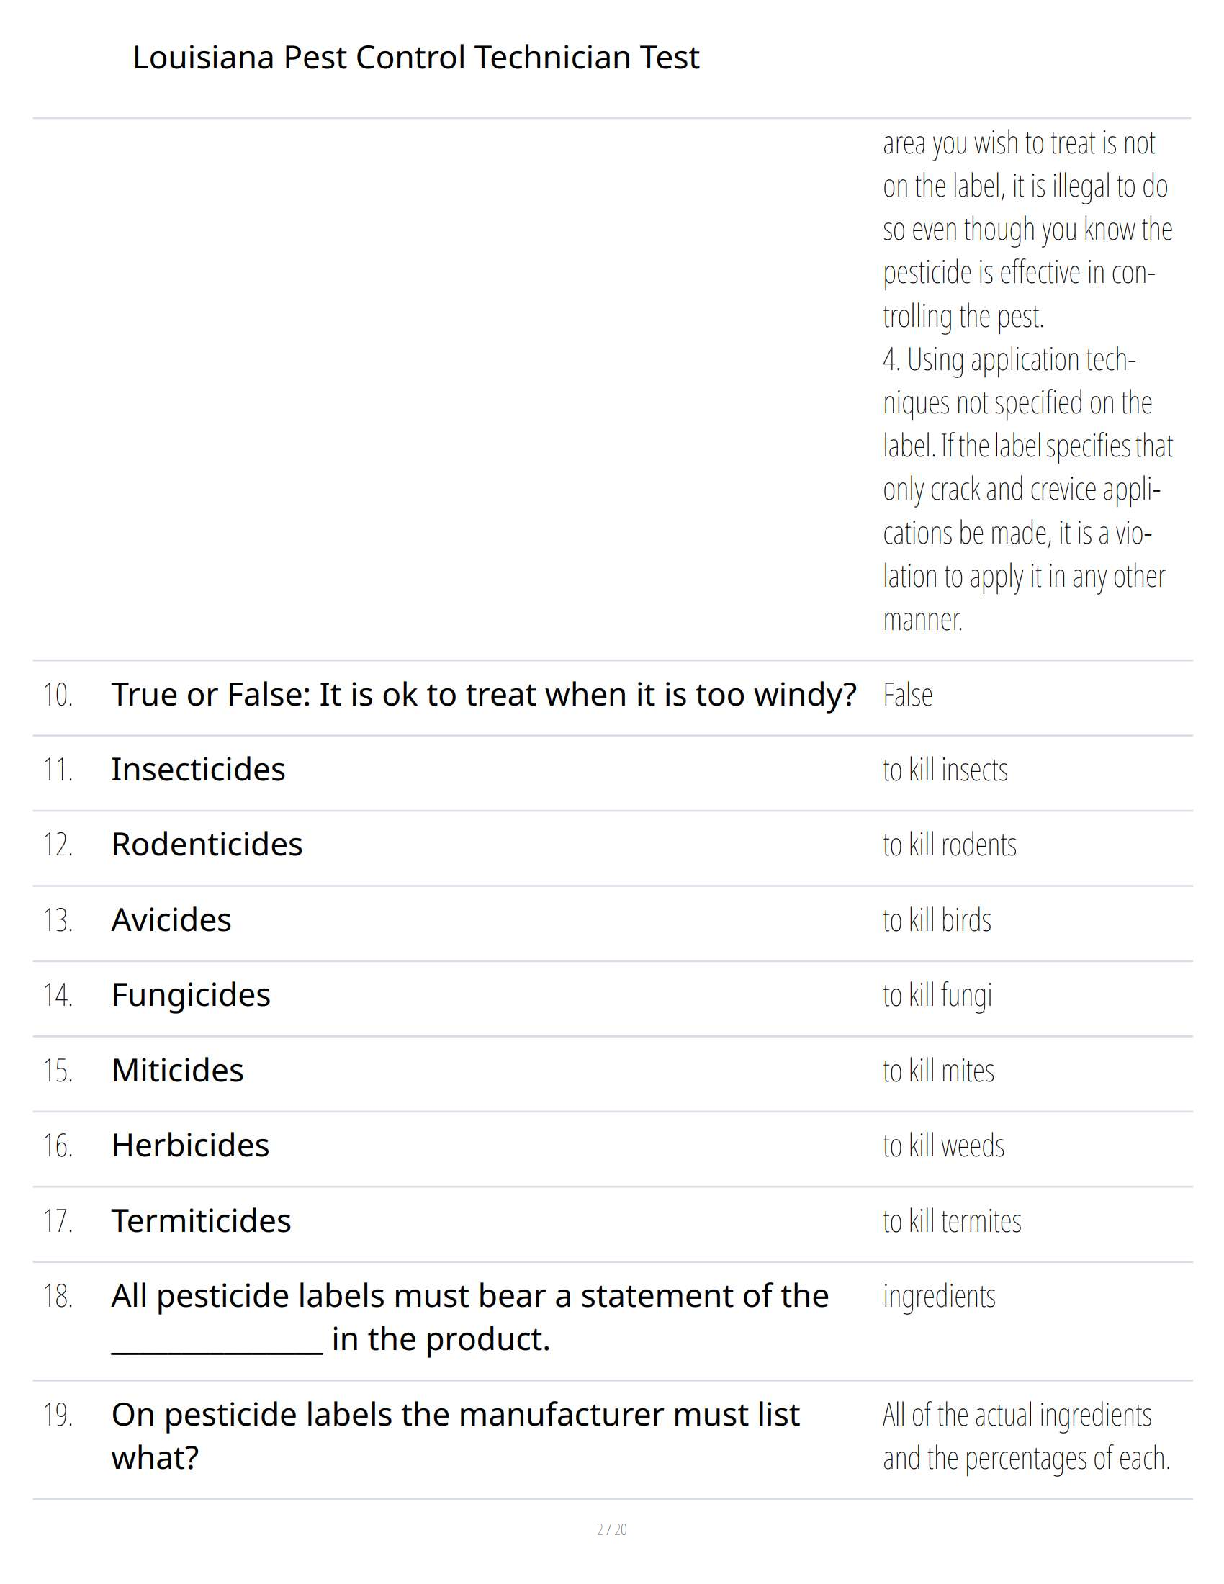Select the term 'Avicides'

coord(171,920)
